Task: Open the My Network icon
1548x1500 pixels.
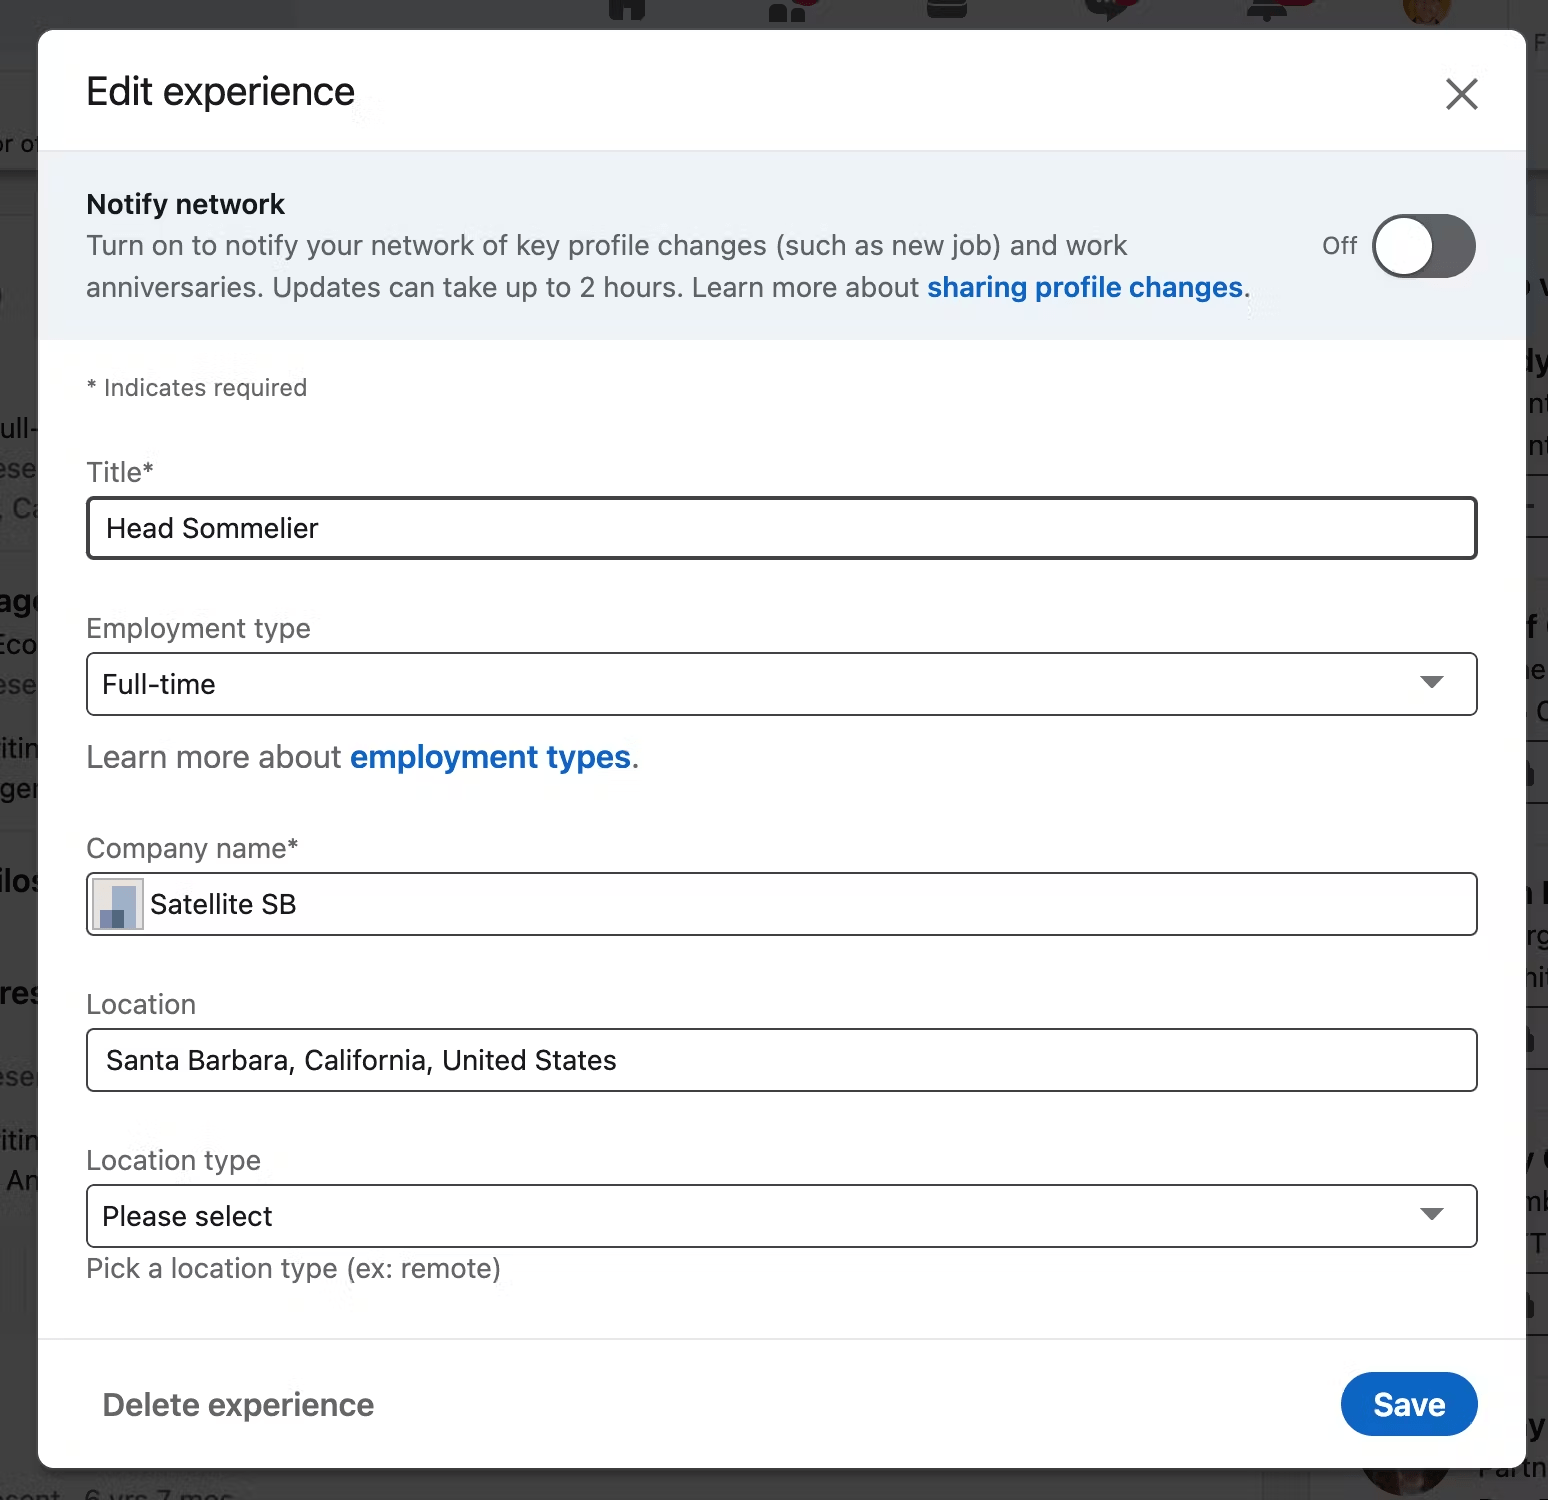Action: (787, 10)
